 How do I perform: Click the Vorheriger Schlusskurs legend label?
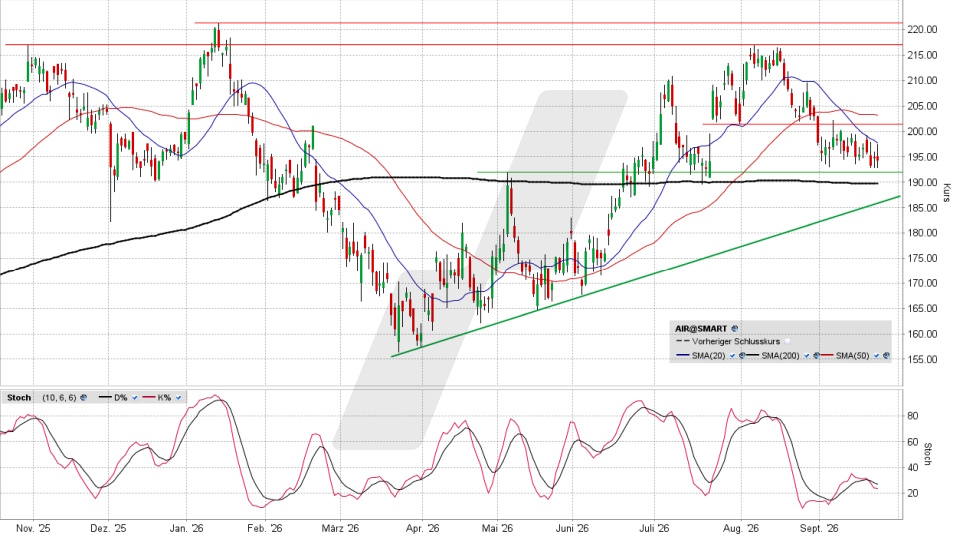click(x=736, y=342)
